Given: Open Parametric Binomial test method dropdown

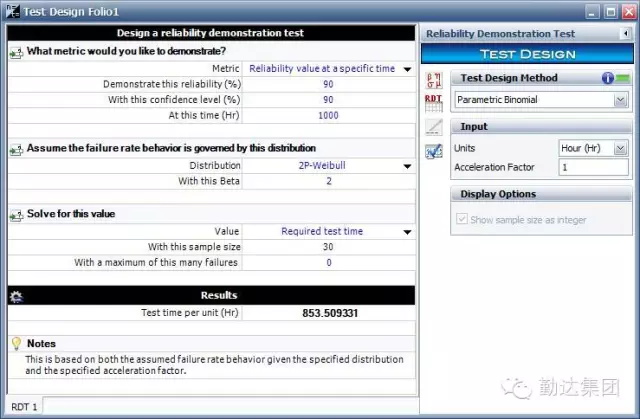Looking at the screenshot, I should point(620,100).
